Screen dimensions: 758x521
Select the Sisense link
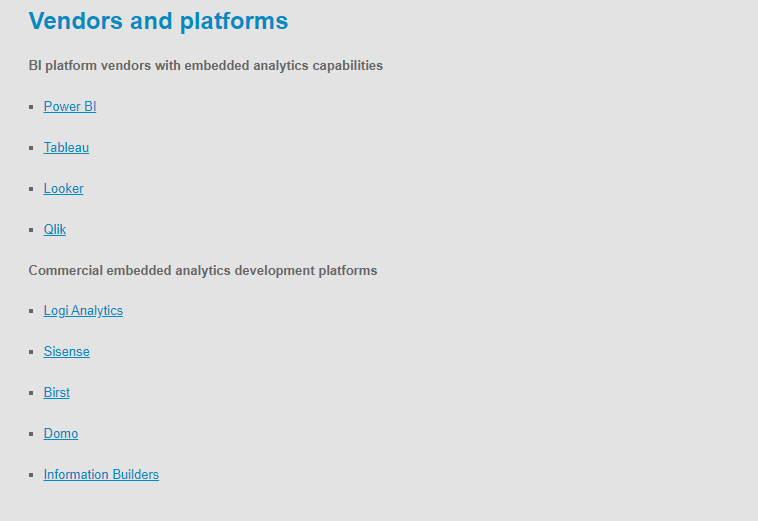pyautogui.click(x=67, y=351)
